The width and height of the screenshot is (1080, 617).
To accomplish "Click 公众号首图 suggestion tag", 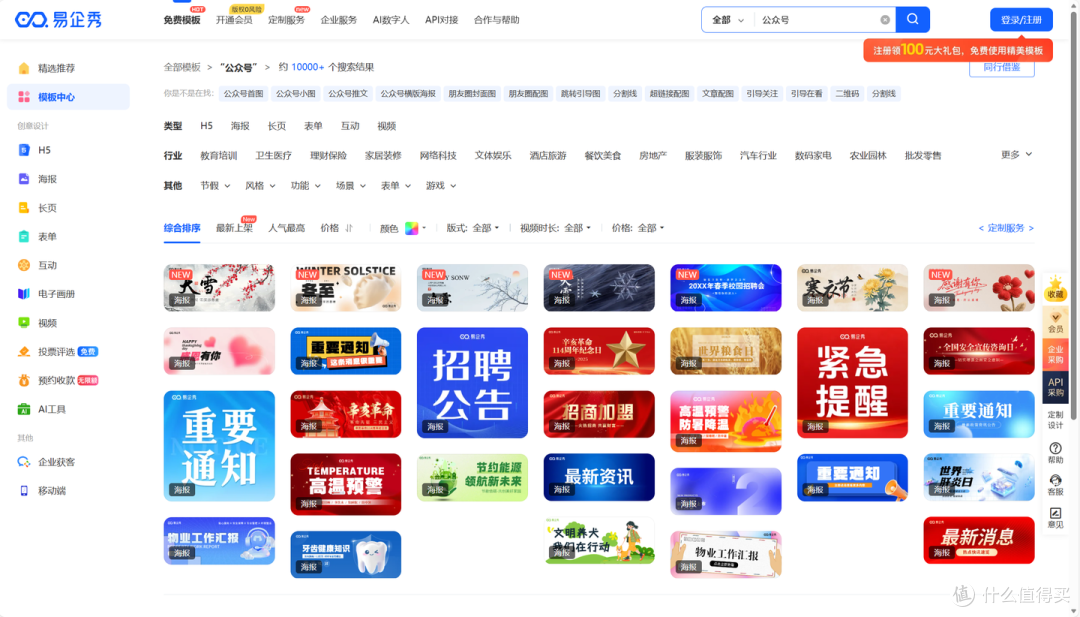I will 243,94.
